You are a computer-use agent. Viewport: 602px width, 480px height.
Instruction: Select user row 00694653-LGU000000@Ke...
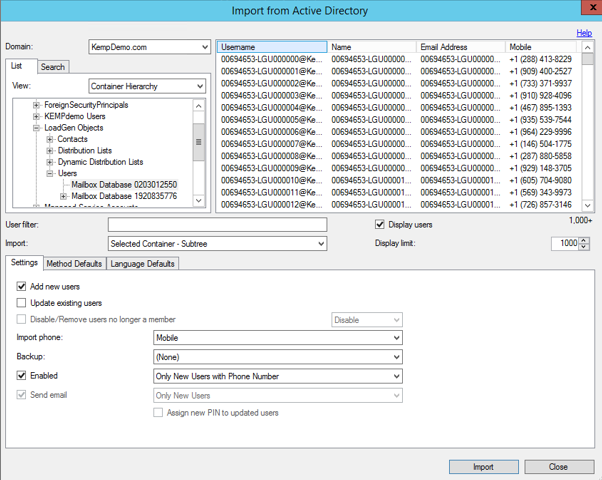click(x=399, y=59)
